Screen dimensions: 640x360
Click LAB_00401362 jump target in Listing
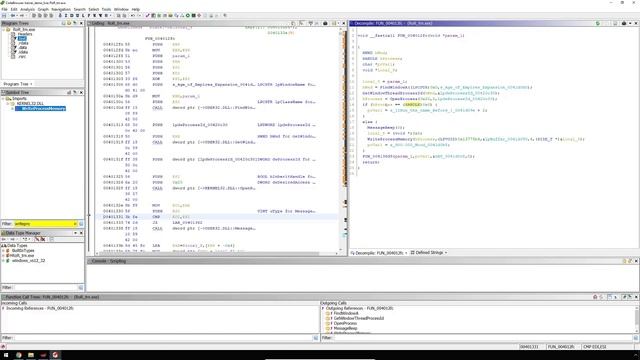click(187, 222)
